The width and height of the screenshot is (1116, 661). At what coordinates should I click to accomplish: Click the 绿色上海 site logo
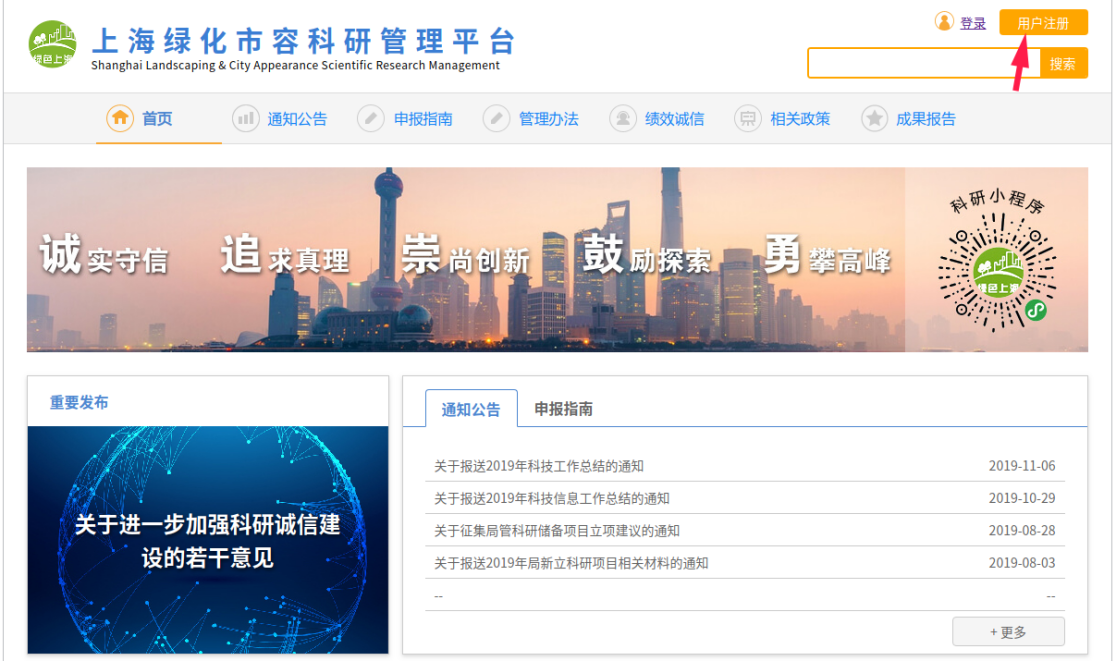tap(53, 45)
